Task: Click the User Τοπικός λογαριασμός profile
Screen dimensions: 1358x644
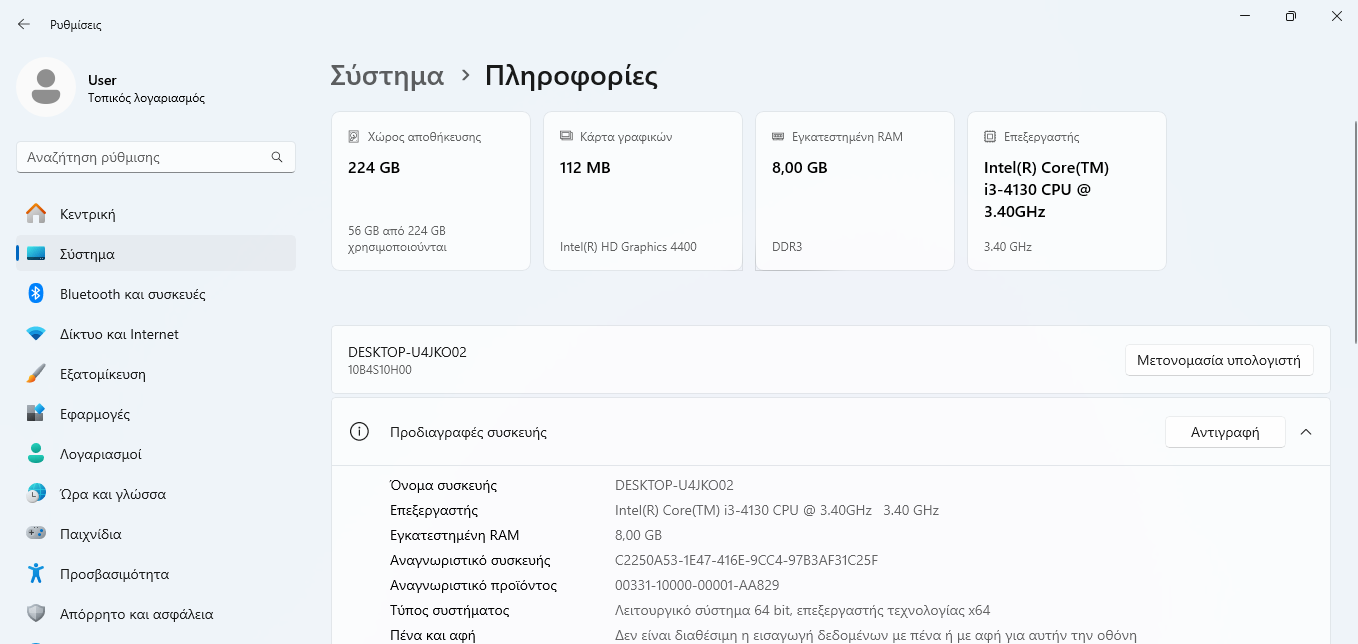Action: 111,88
